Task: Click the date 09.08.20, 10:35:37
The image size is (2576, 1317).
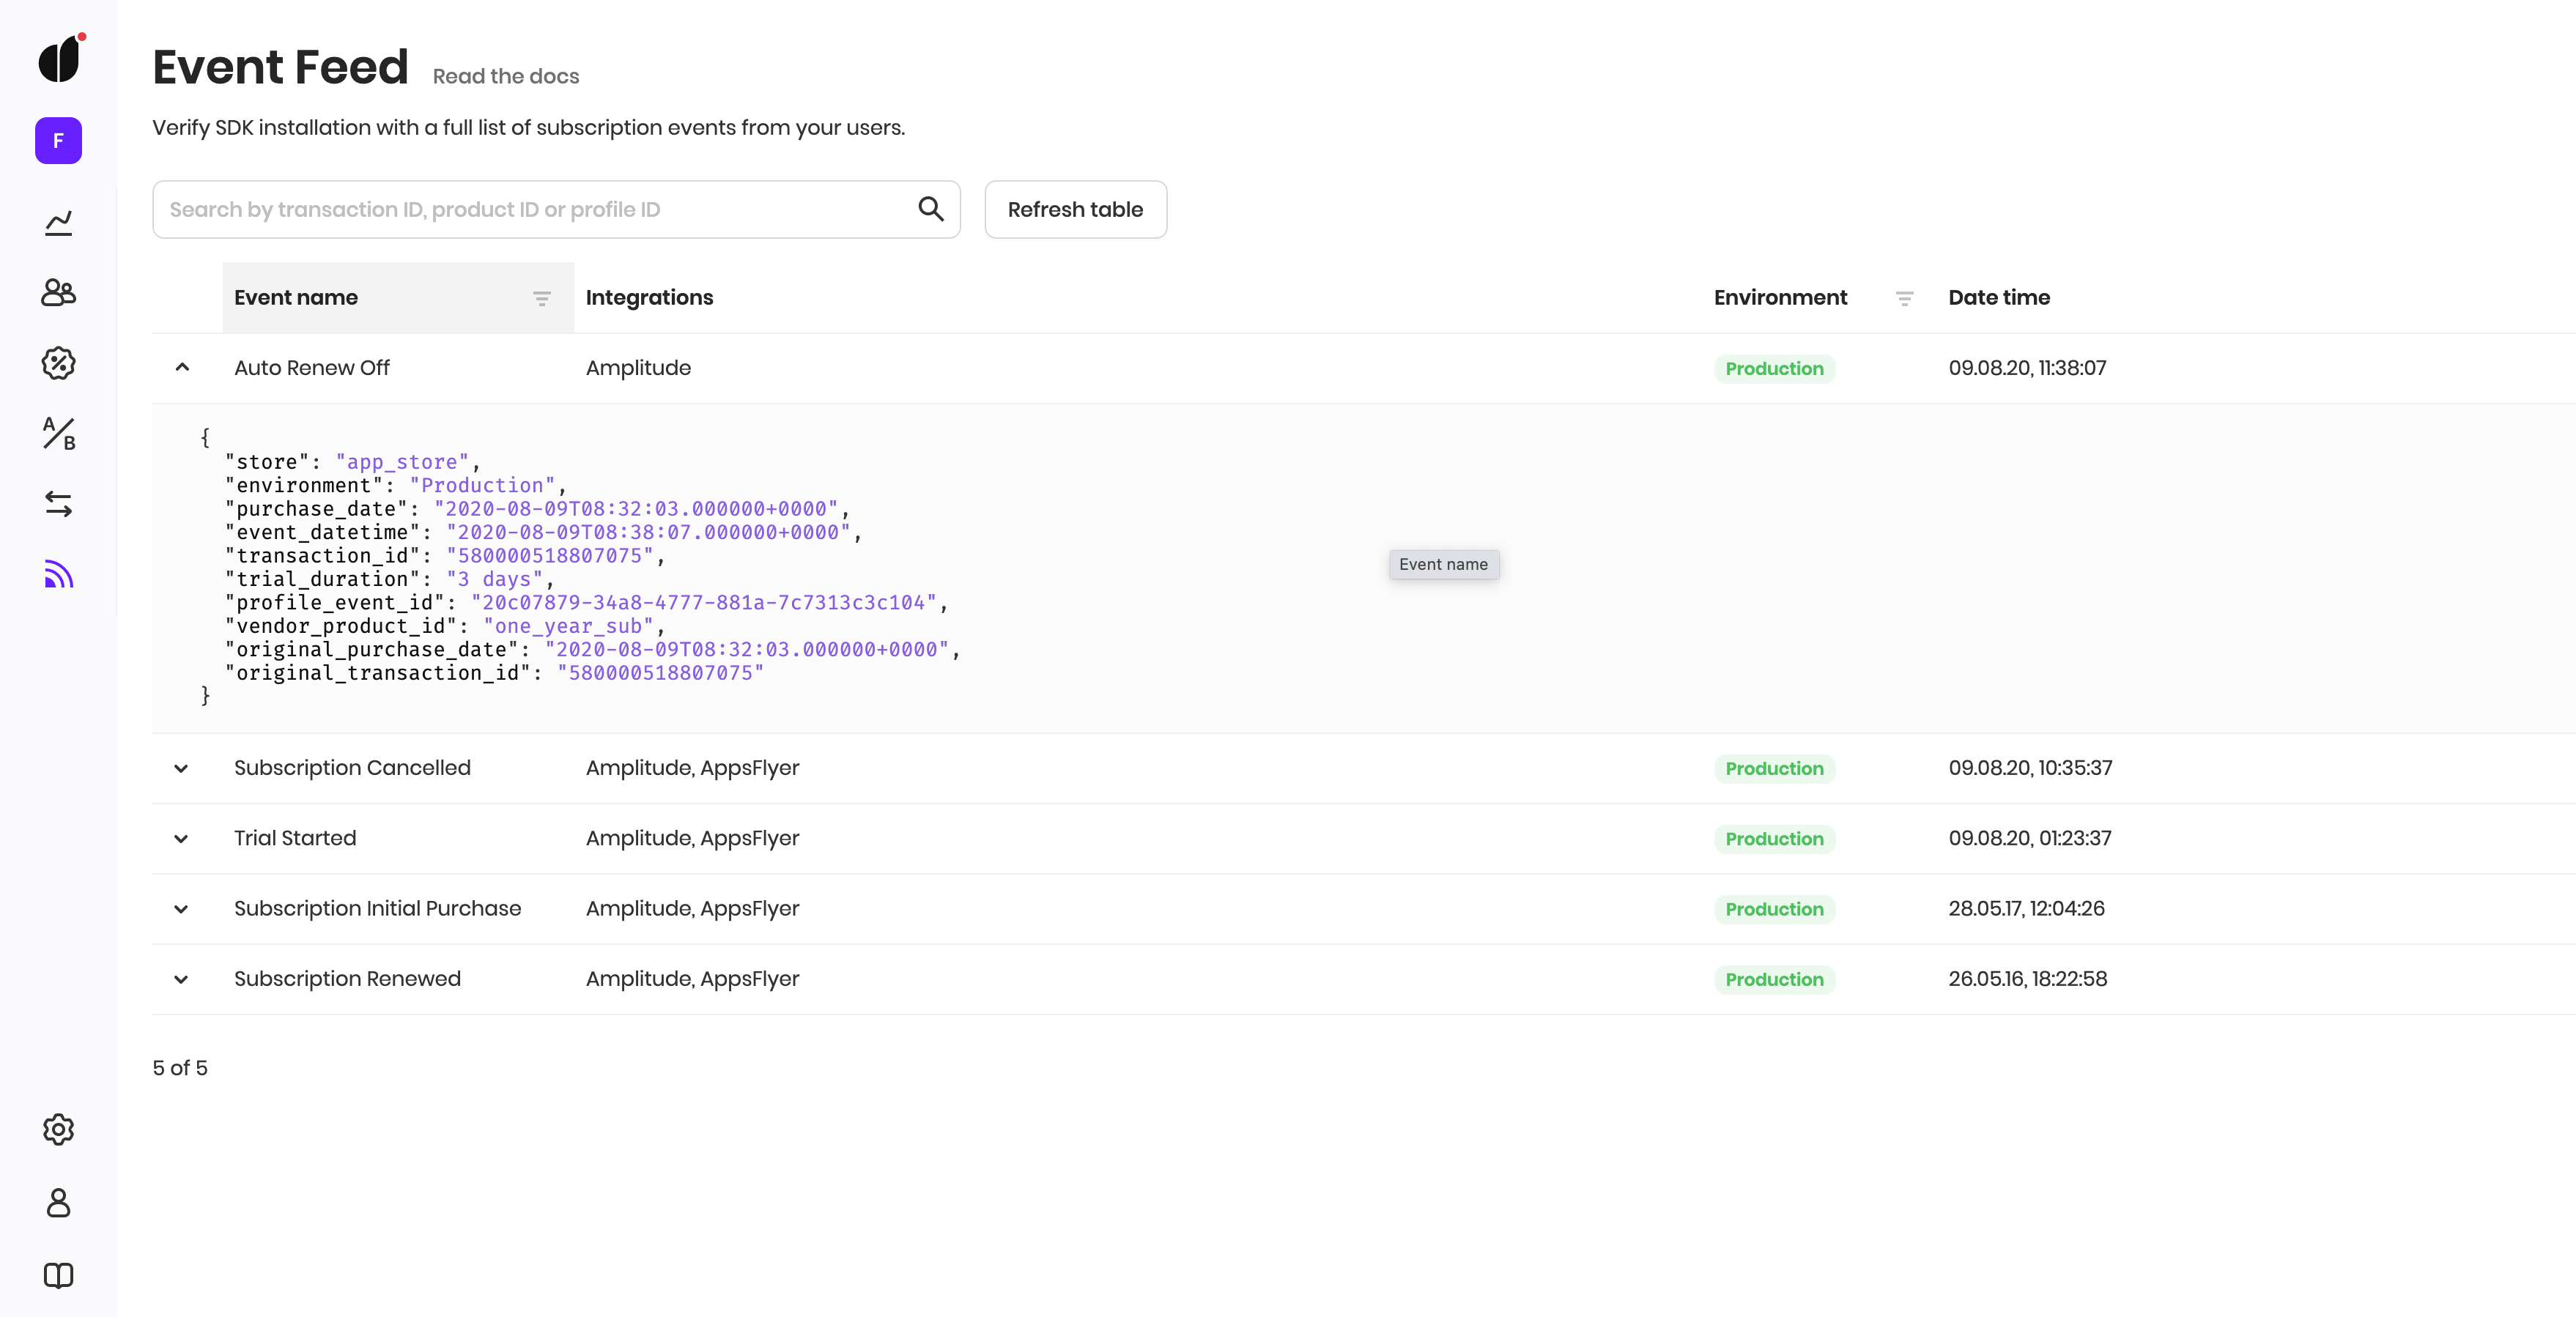Action: pos(2030,768)
